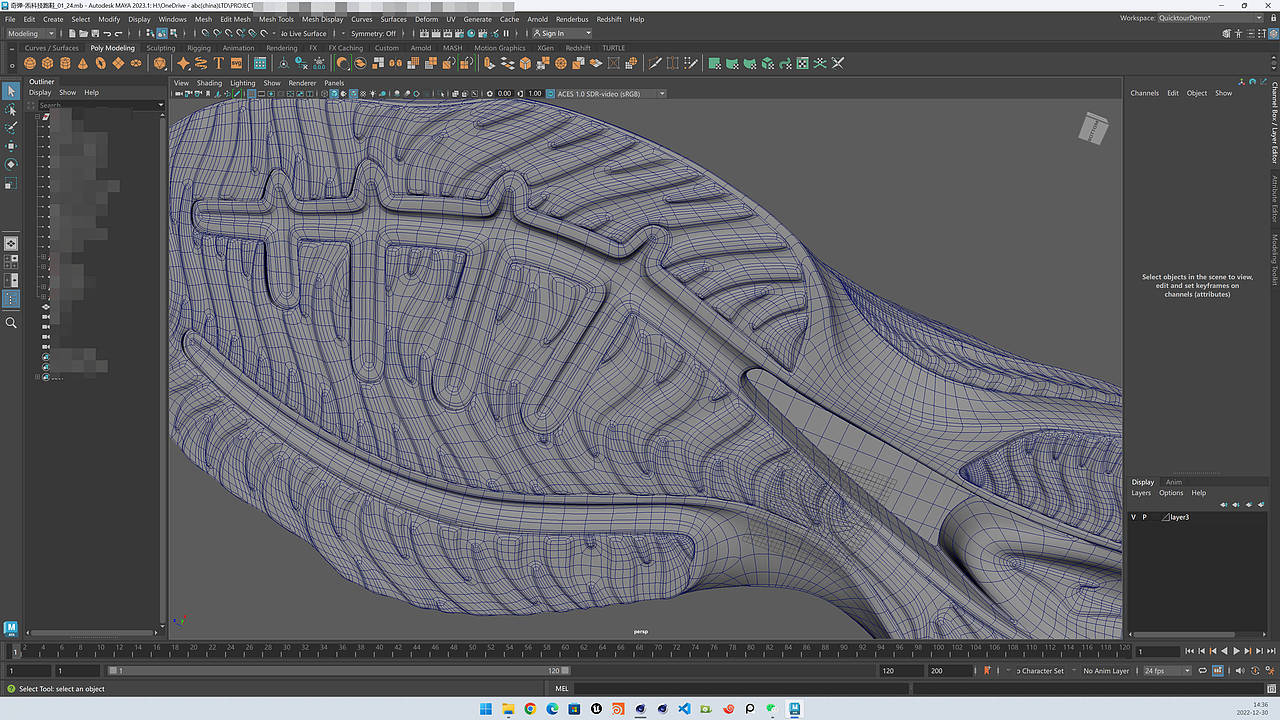
Task: Click the SVG import shelf icon
Action: coord(237,63)
